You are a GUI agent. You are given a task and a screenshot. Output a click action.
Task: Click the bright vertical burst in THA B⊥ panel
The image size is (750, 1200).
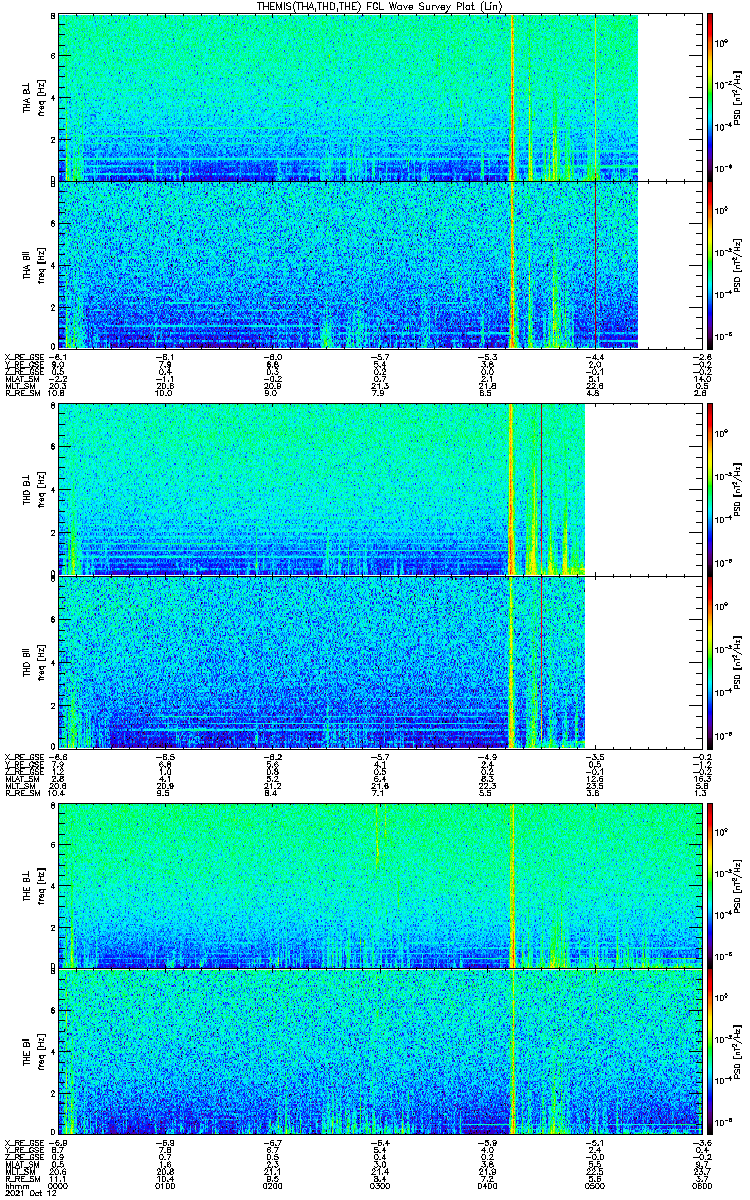pos(512,97)
